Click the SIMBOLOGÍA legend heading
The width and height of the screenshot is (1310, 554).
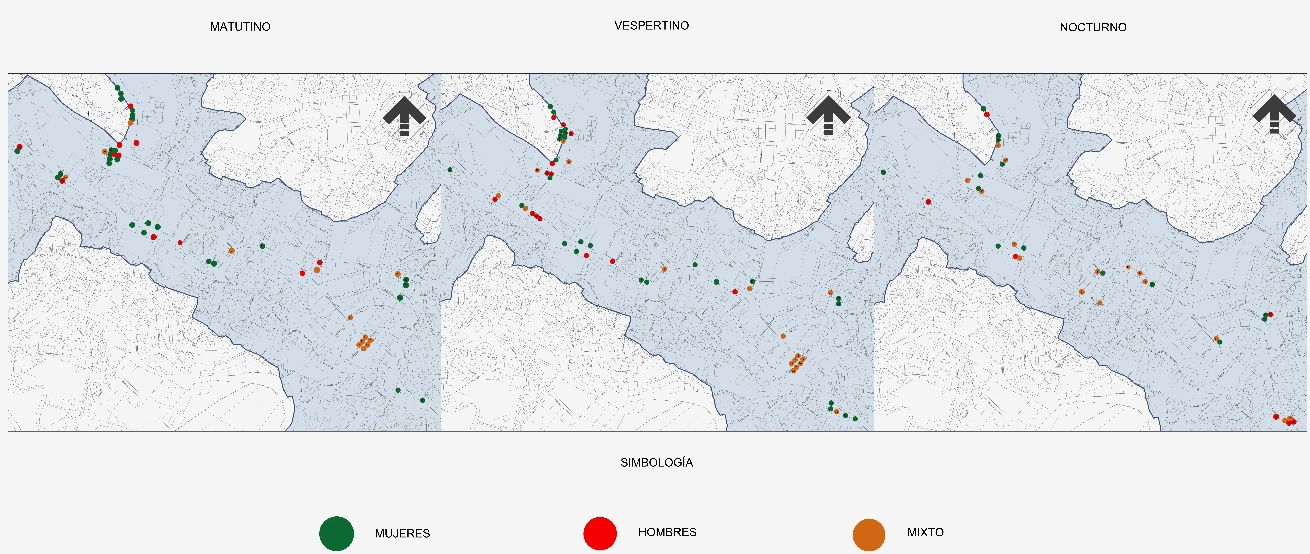pyautogui.click(x=656, y=463)
